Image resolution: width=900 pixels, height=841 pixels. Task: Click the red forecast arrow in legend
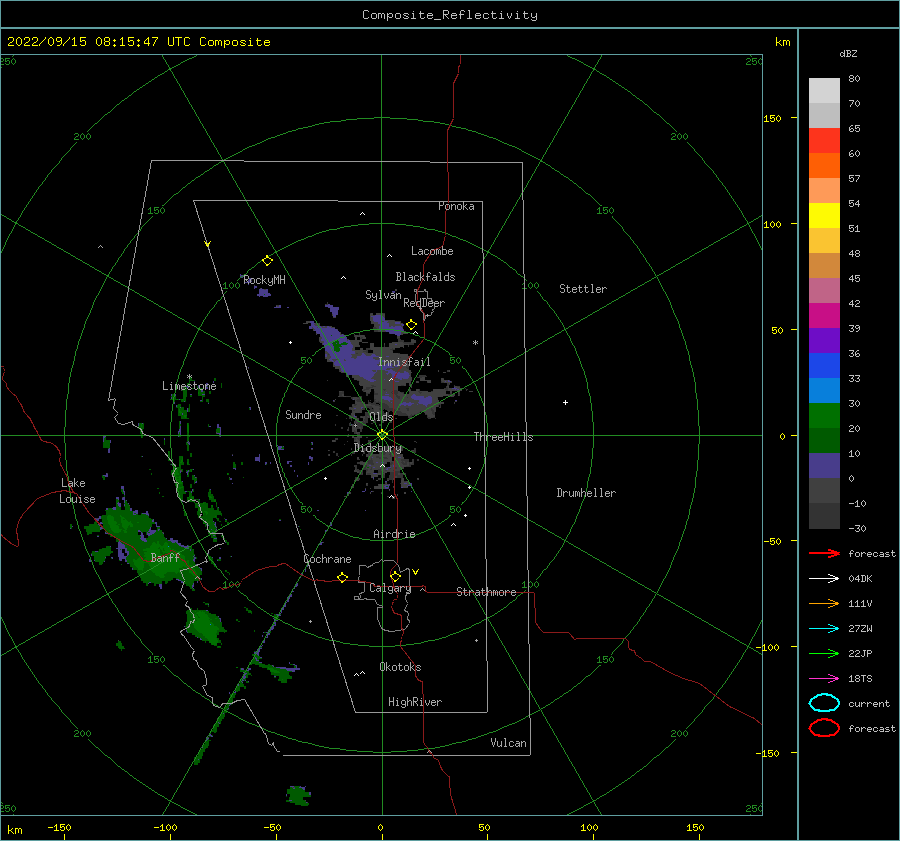[x=824, y=553]
